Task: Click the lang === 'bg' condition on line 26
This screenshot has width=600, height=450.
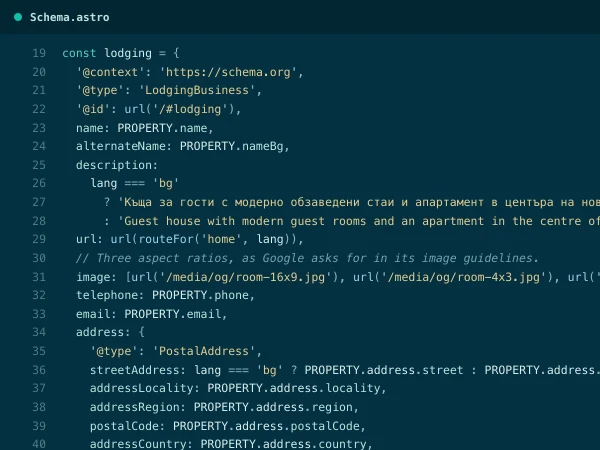Action: (x=134, y=183)
